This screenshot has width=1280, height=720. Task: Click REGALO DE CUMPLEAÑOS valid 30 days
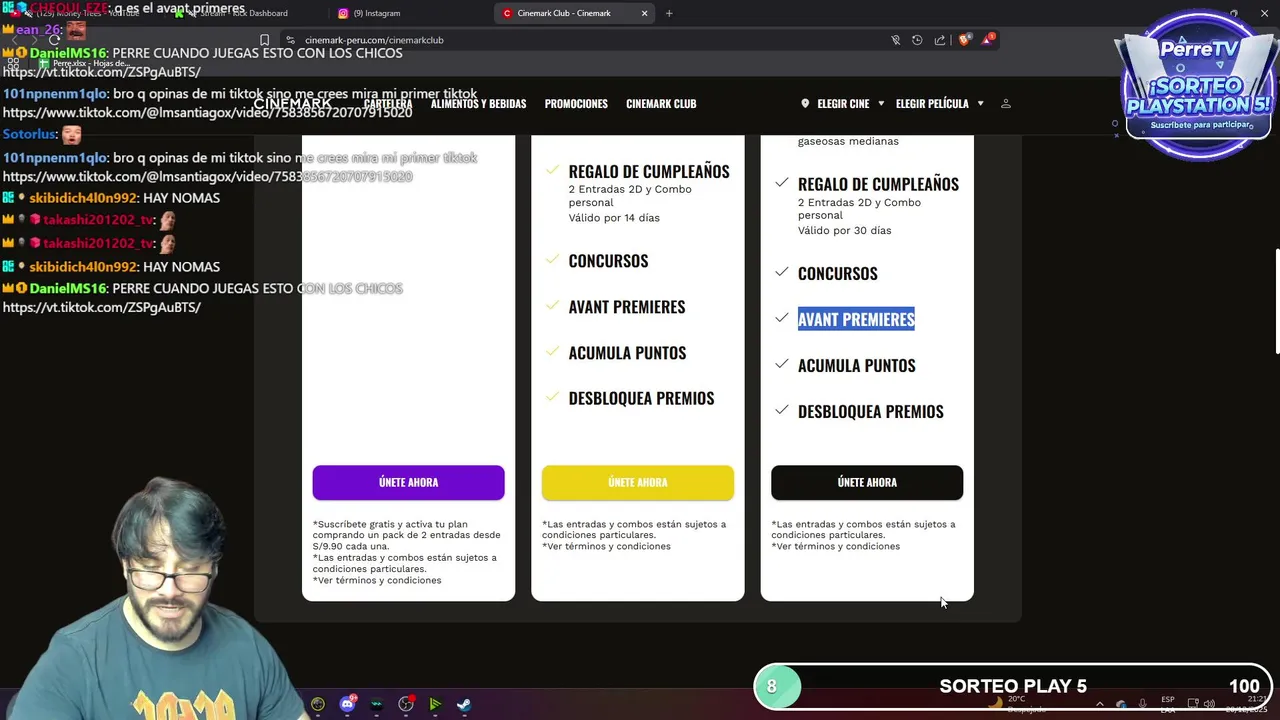[878, 184]
